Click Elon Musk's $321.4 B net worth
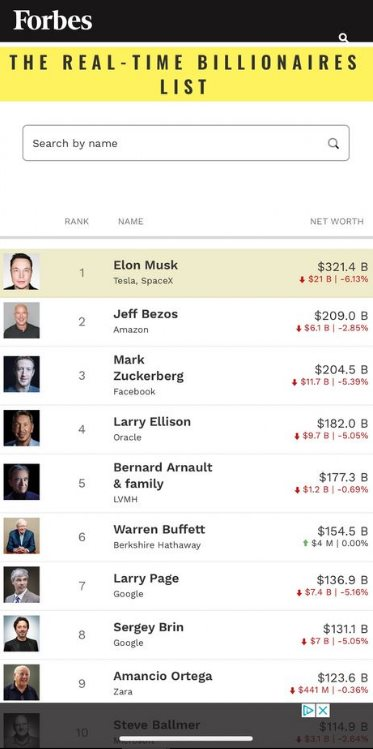373x749 pixels. tap(342, 267)
